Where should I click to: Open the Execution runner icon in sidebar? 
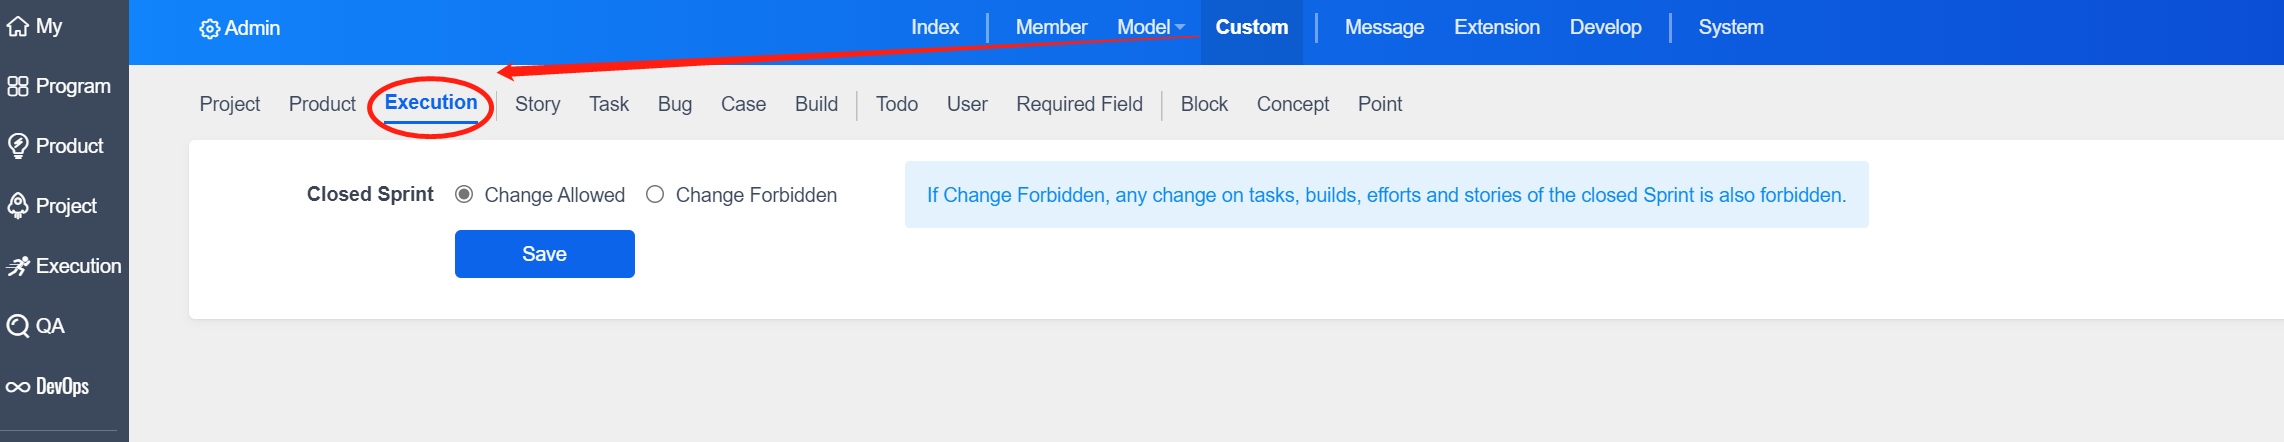tap(17, 266)
